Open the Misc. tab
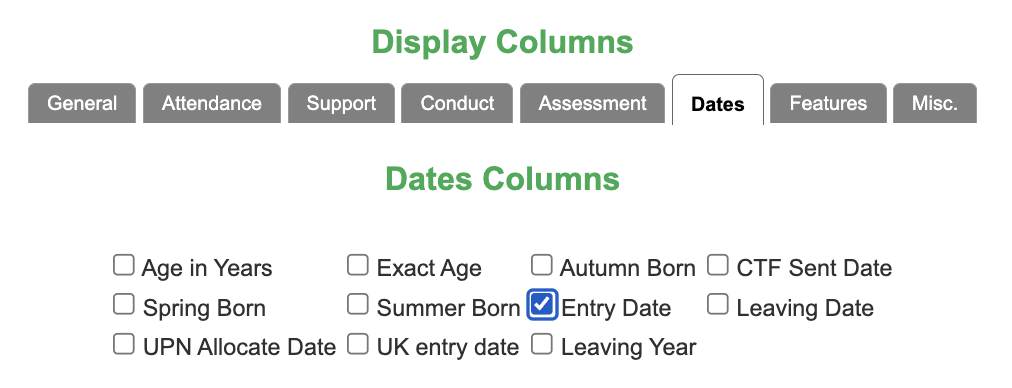 click(935, 103)
